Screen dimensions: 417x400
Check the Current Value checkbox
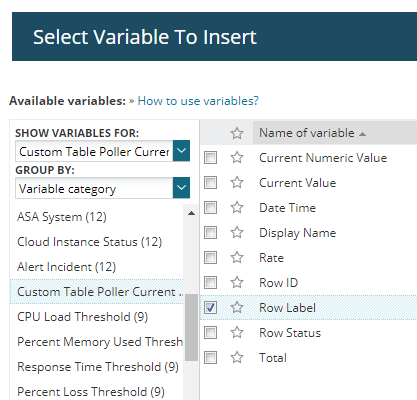(x=210, y=182)
